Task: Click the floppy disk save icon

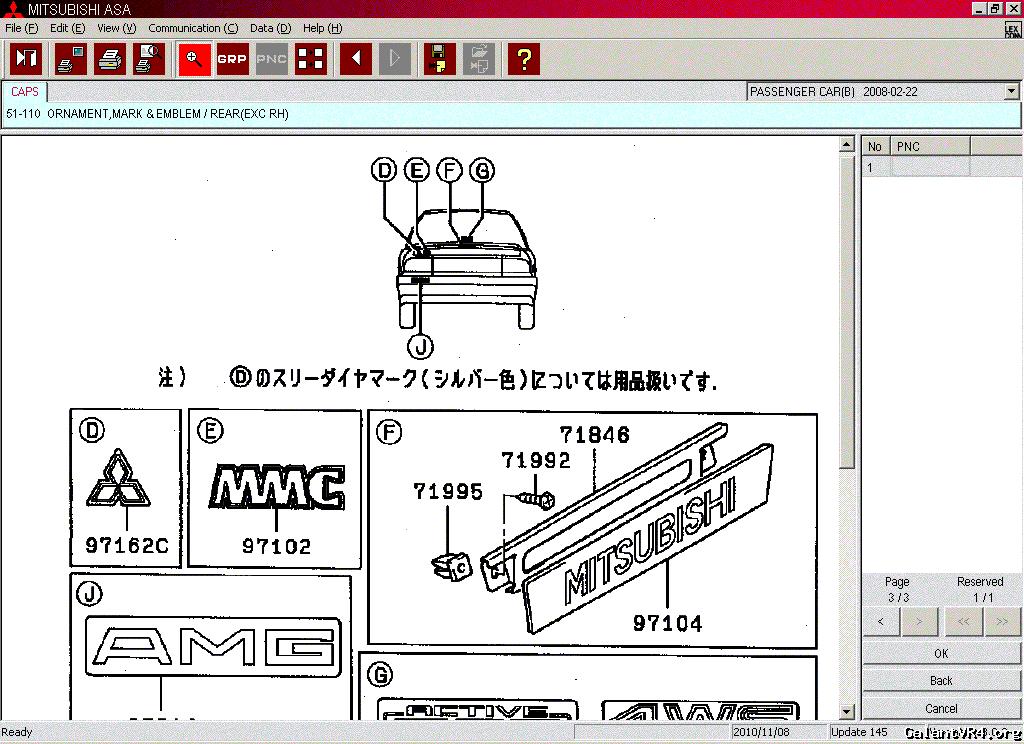Action: (439, 59)
